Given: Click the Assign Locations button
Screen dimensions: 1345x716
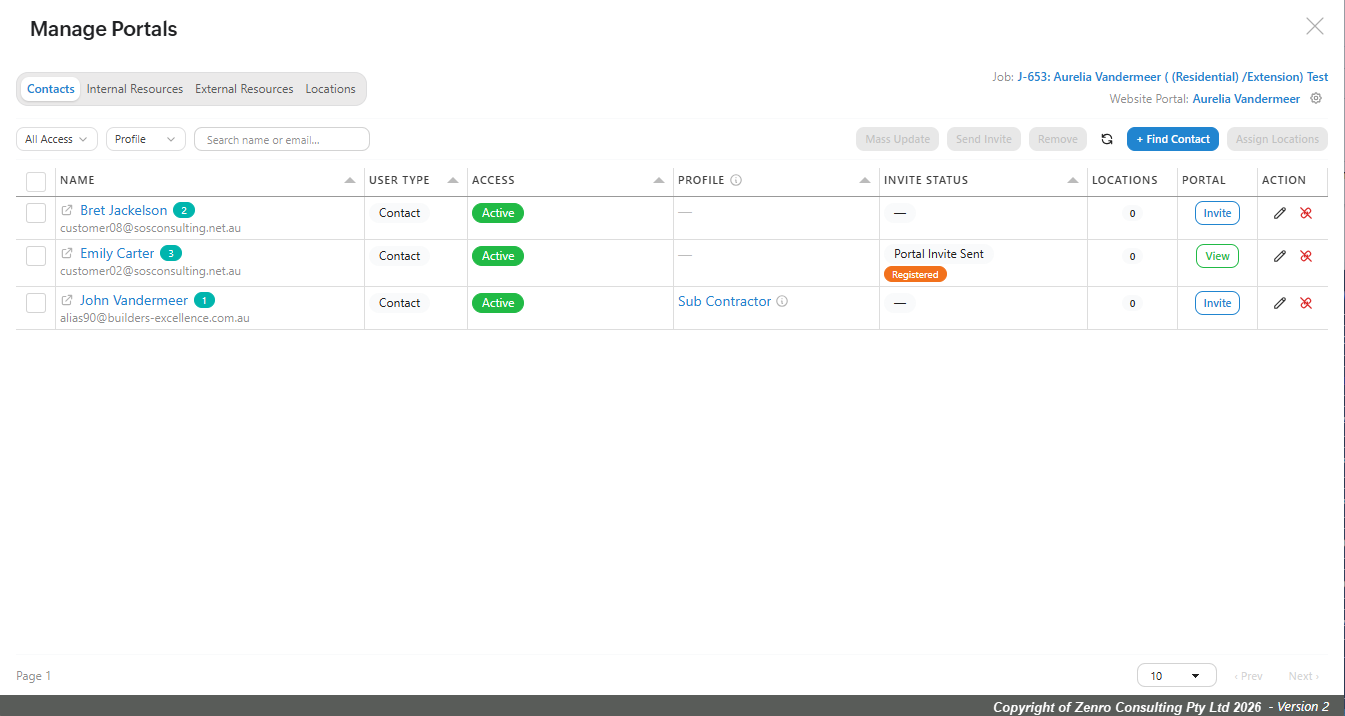Looking at the screenshot, I should click(1277, 139).
